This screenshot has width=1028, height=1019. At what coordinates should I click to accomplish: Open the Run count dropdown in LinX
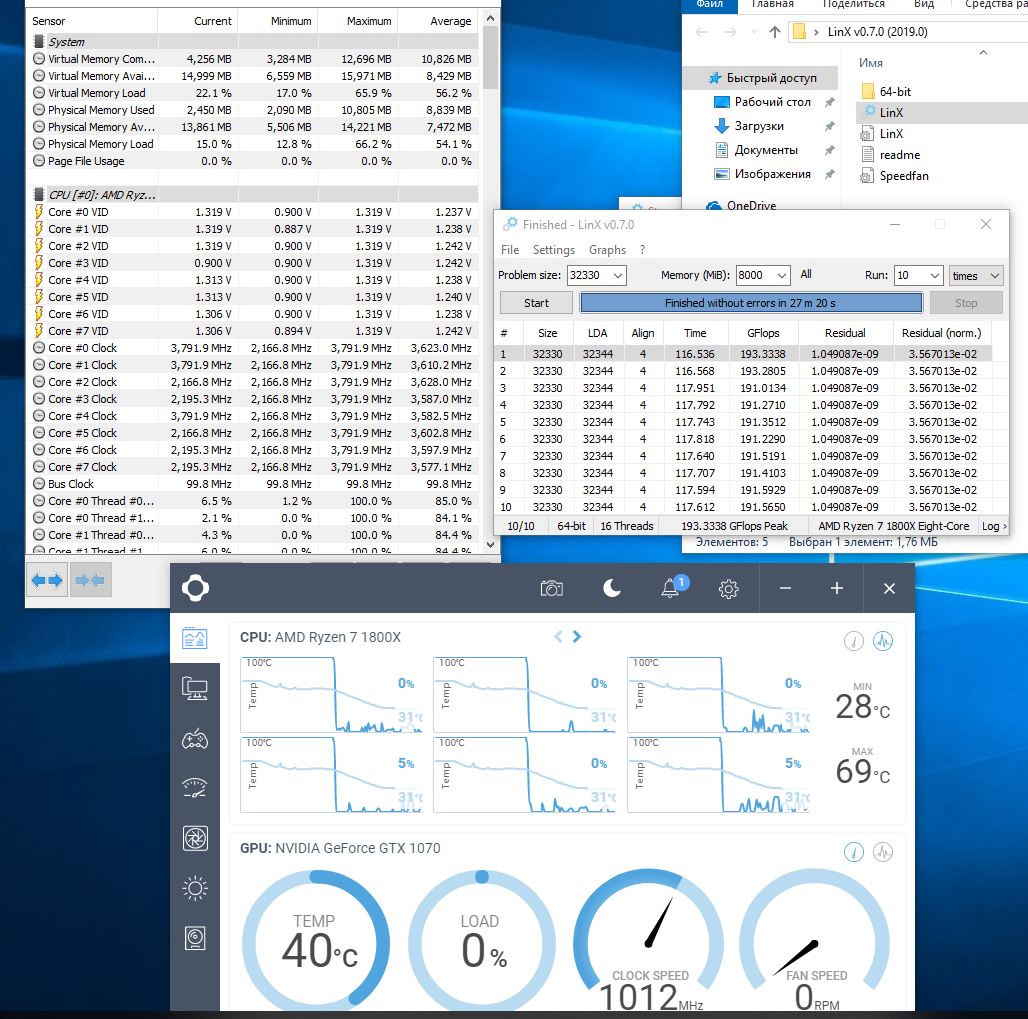click(935, 275)
